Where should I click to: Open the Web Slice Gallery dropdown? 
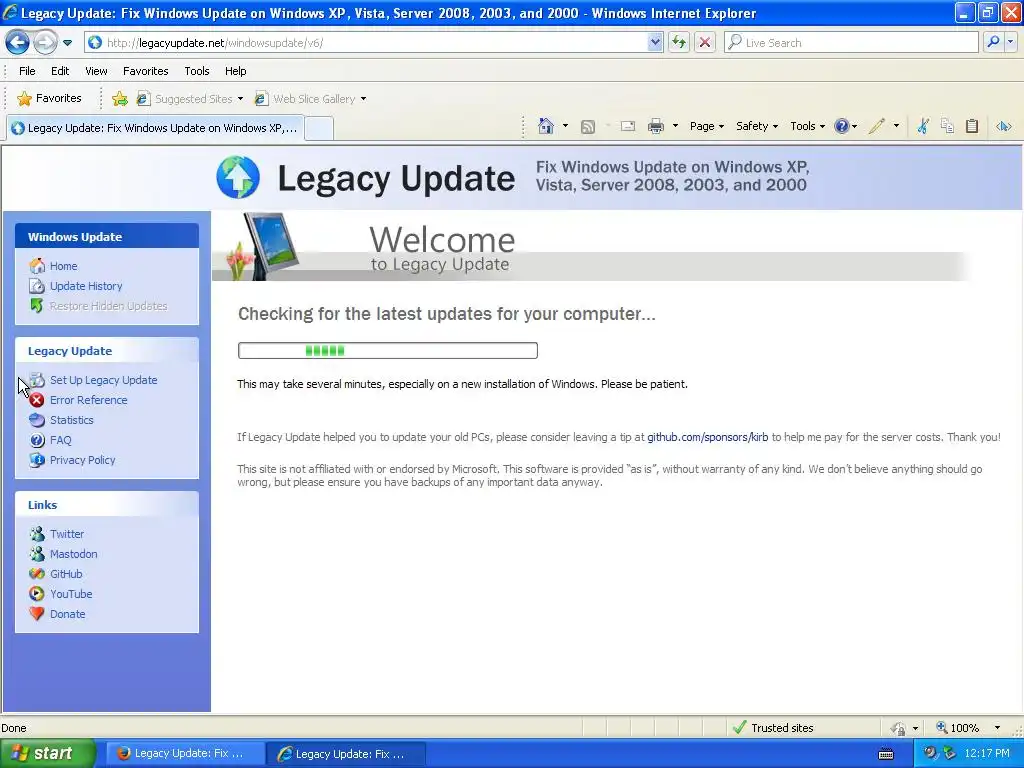(x=311, y=99)
